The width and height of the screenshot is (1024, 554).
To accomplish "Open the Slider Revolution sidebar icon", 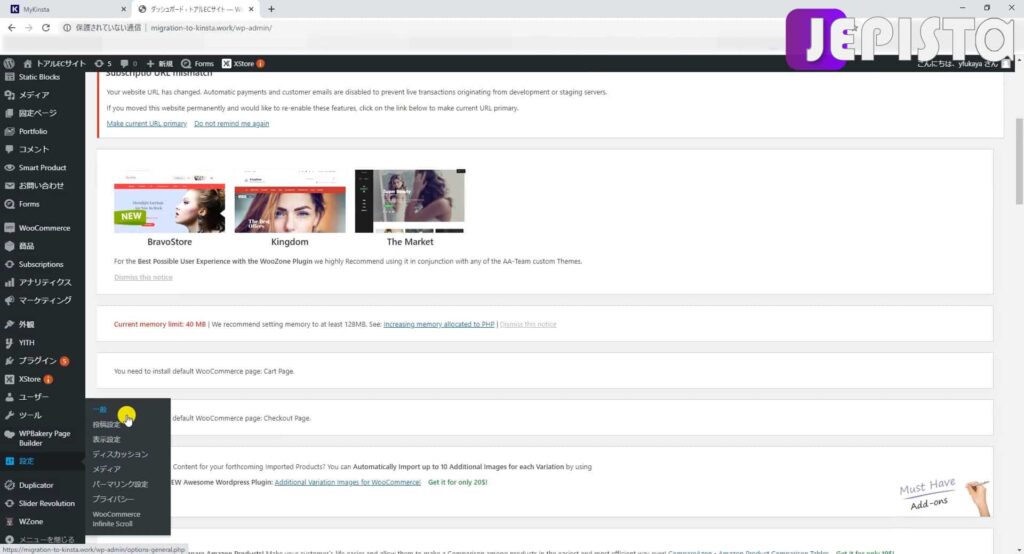I will 9,504.
